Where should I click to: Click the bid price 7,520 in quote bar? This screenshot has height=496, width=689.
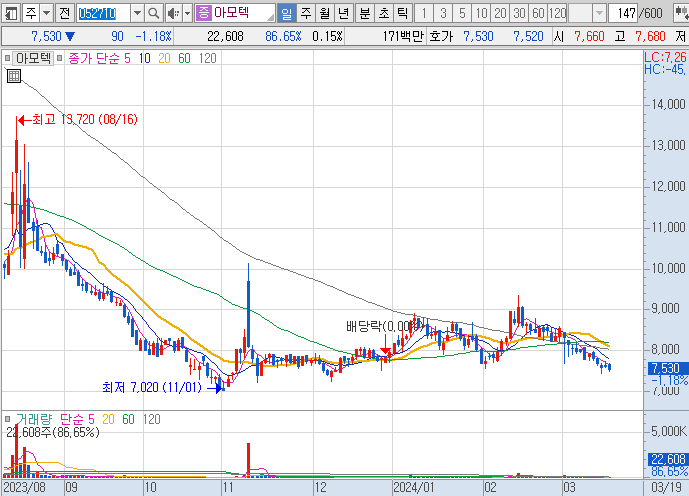tap(528, 36)
